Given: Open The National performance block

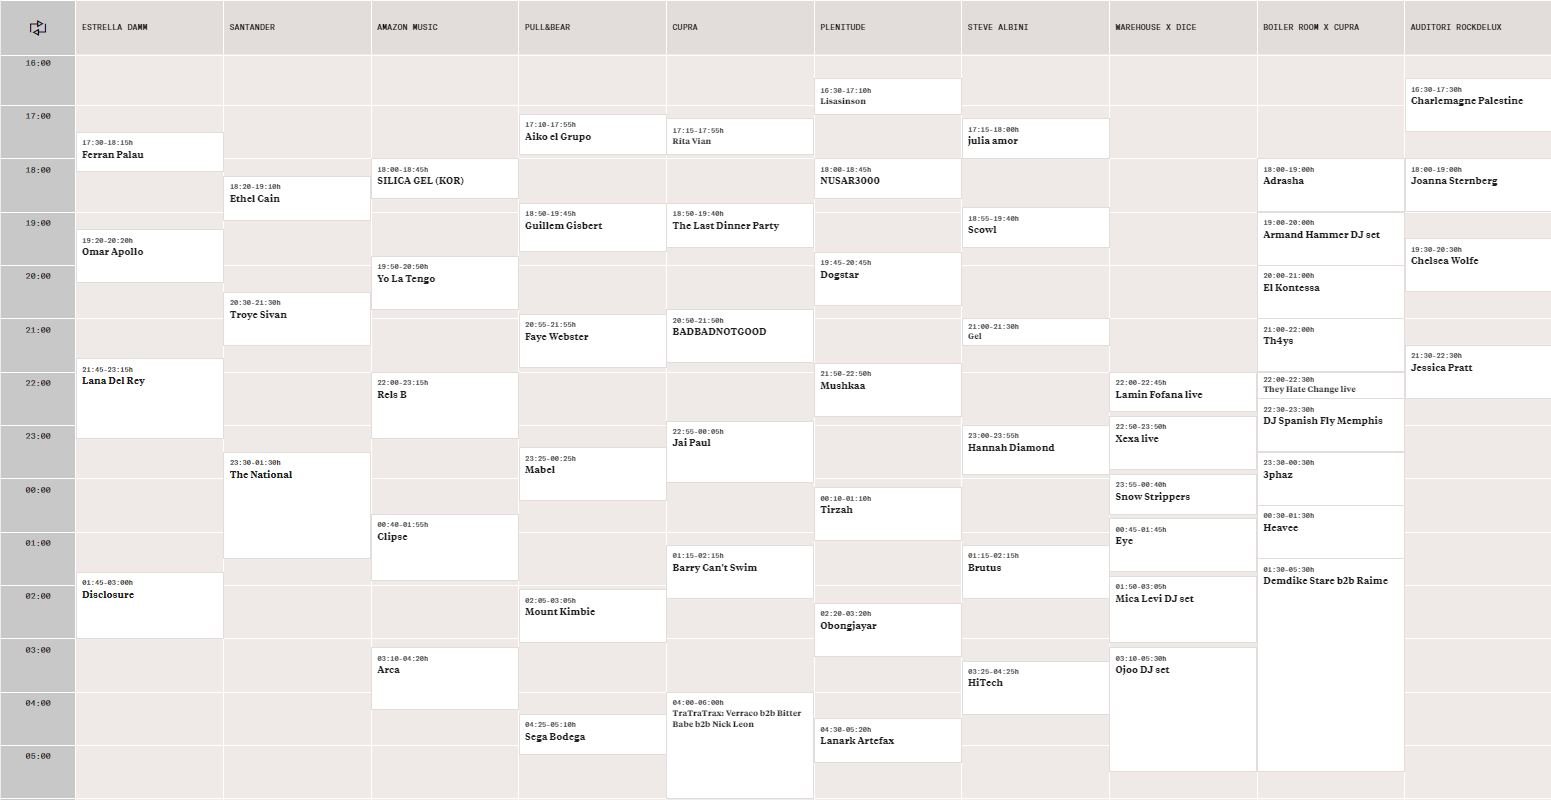Looking at the screenshot, I should coord(296,504).
